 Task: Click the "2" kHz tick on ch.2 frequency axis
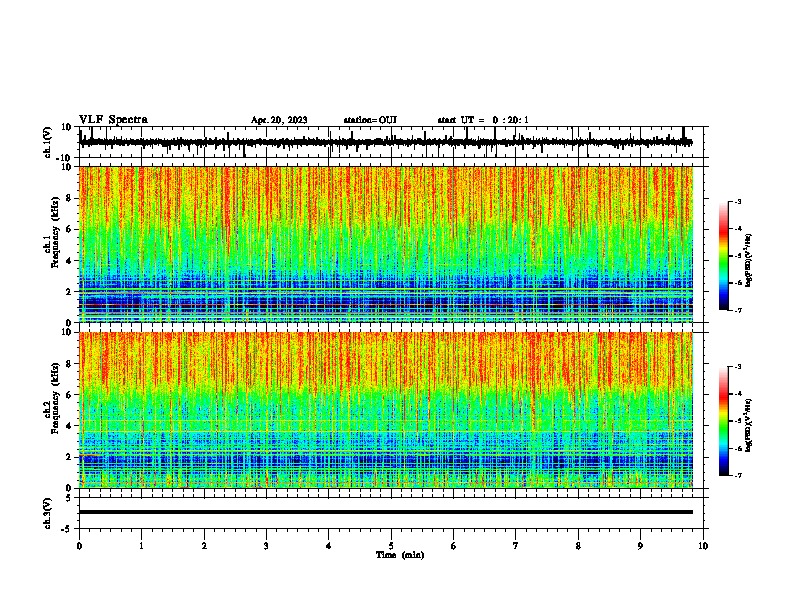(69, 457)
